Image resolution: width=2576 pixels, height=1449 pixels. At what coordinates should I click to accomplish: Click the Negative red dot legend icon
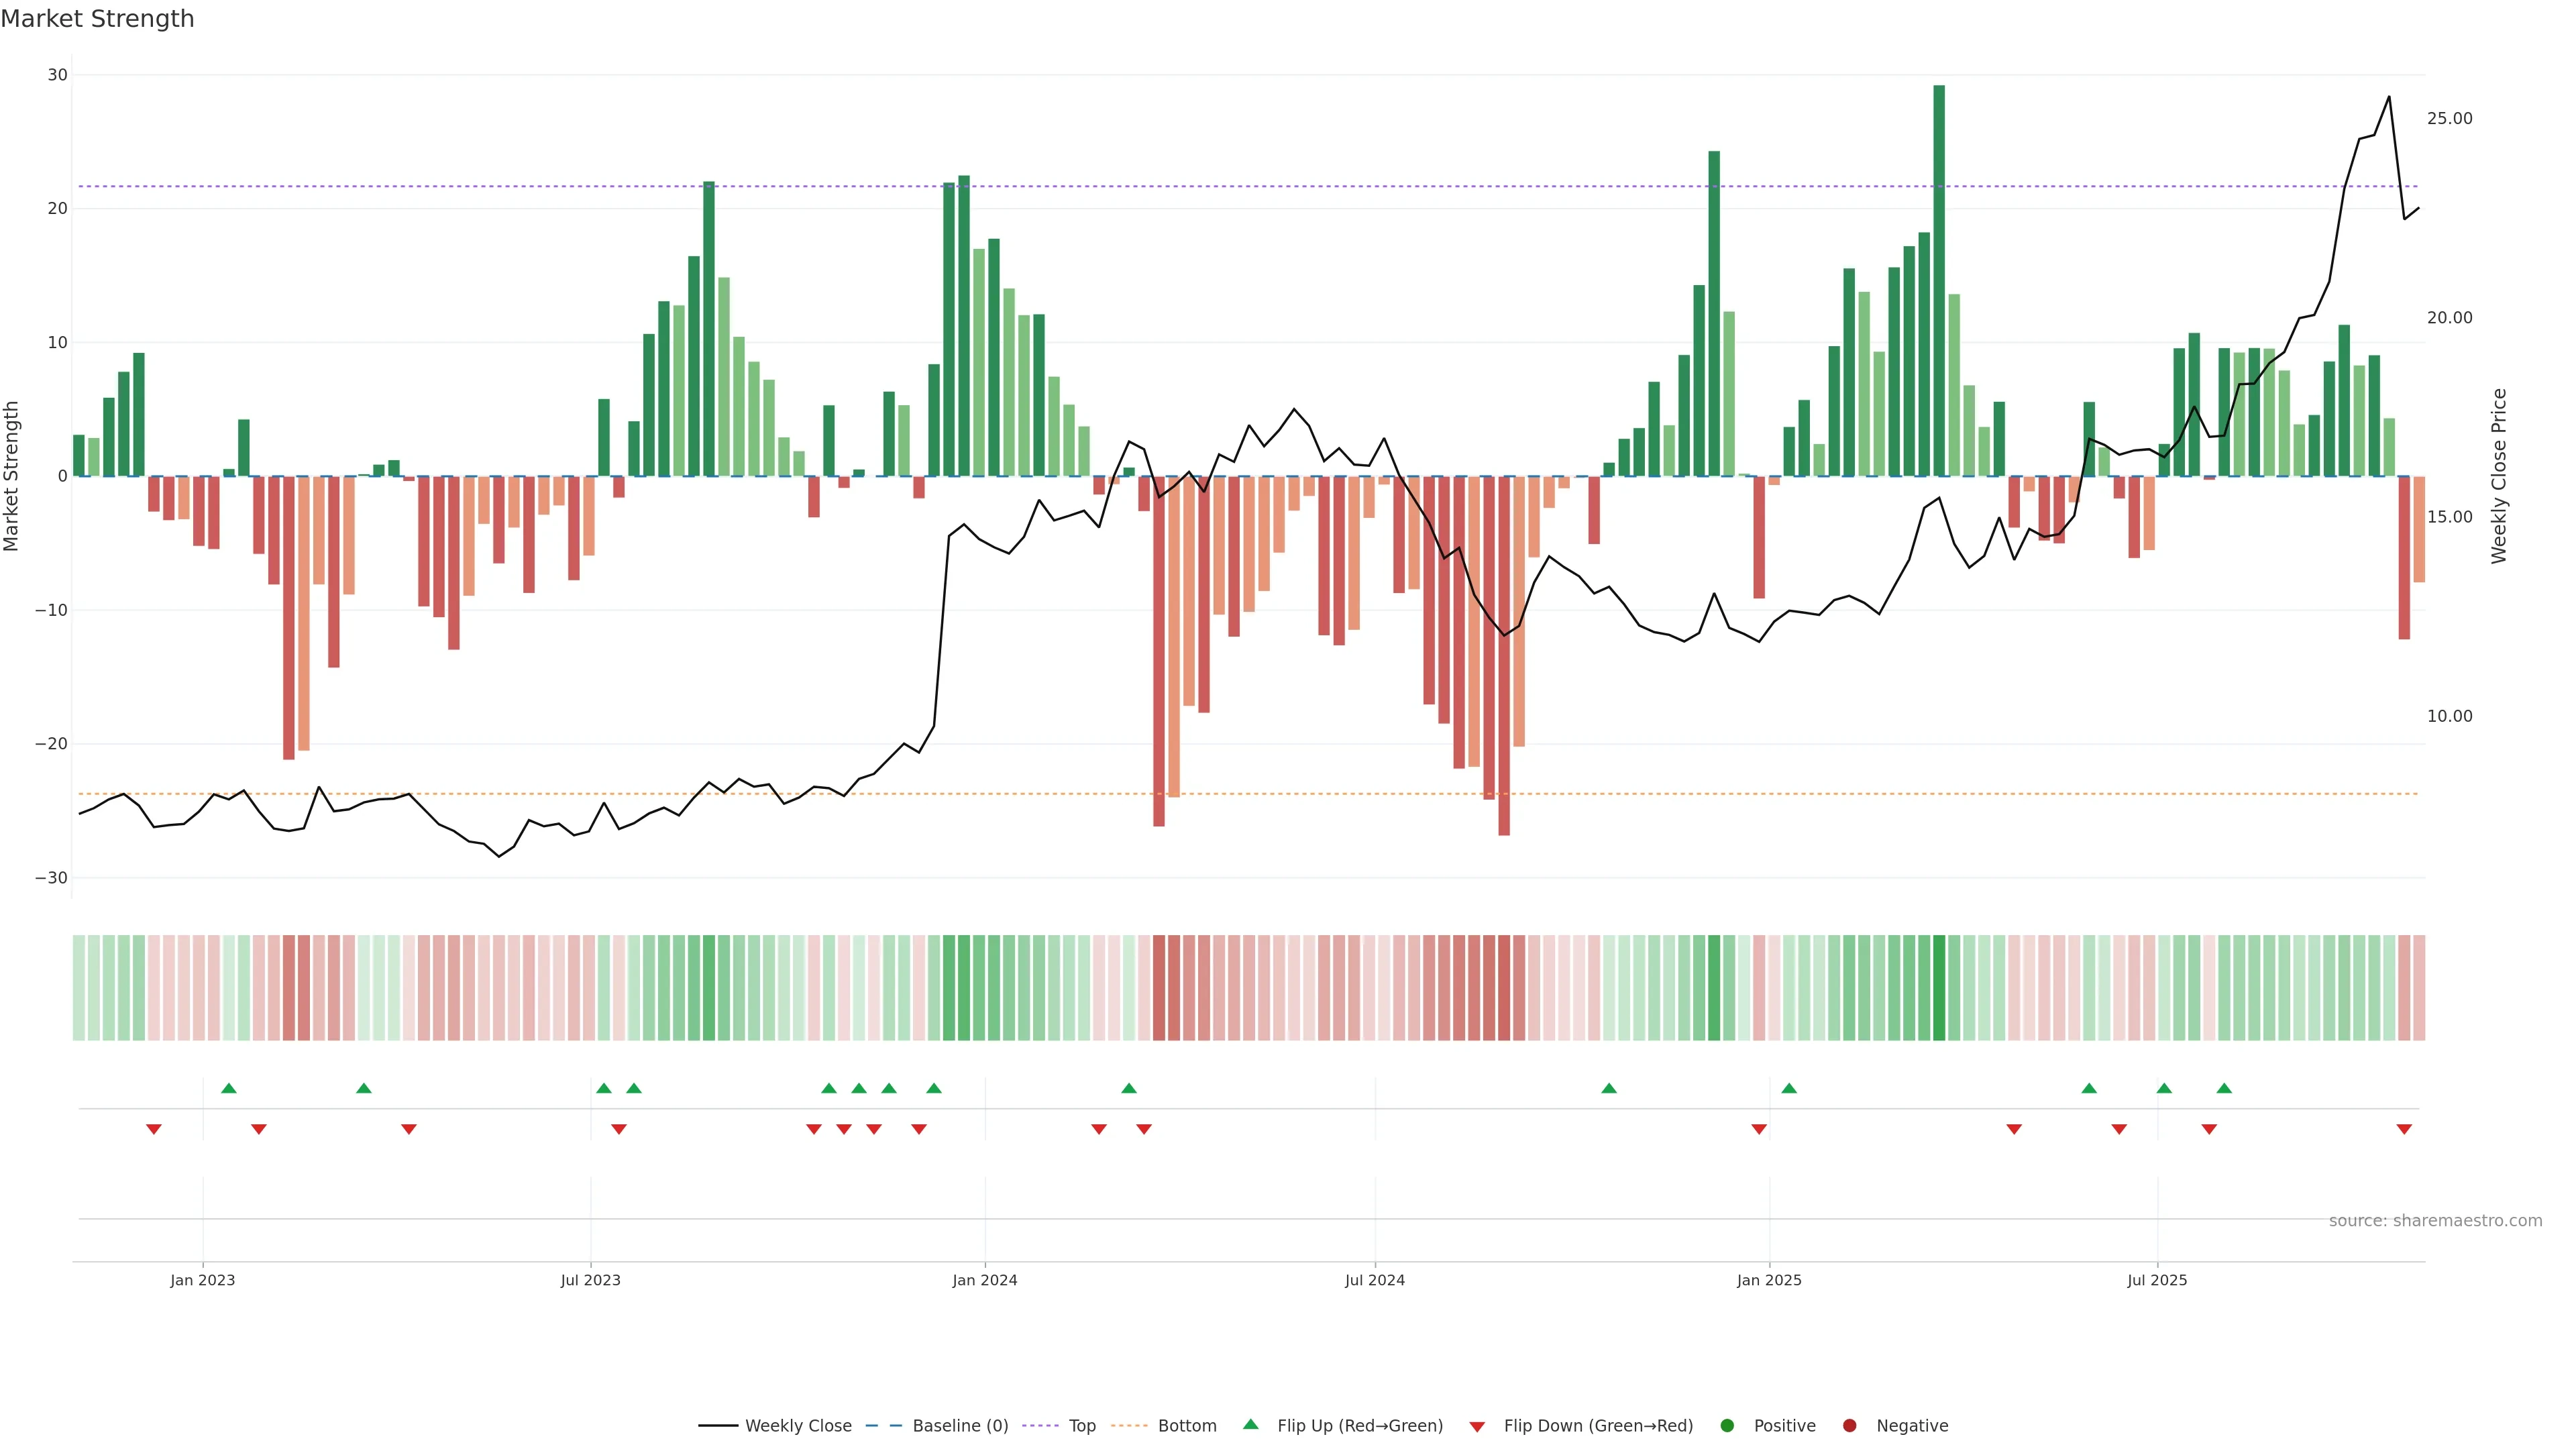coord(1849,1426)
